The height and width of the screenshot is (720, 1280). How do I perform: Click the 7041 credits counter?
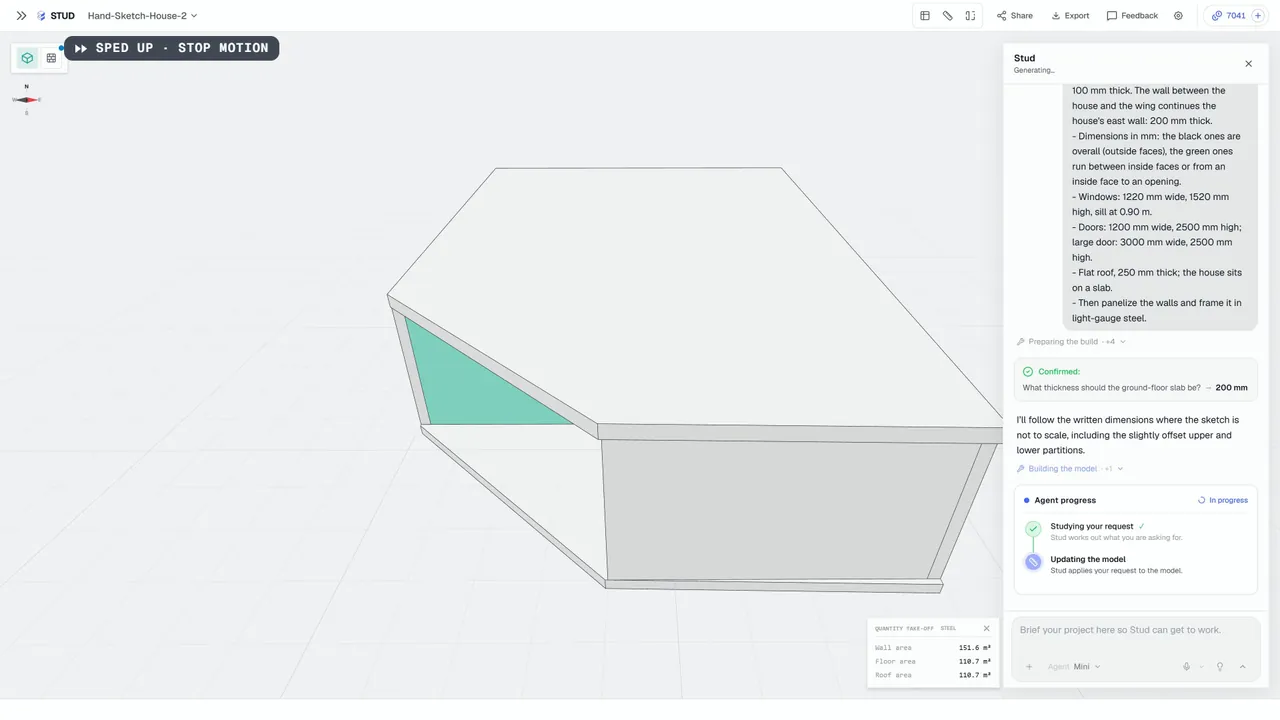coord(1228,16)
